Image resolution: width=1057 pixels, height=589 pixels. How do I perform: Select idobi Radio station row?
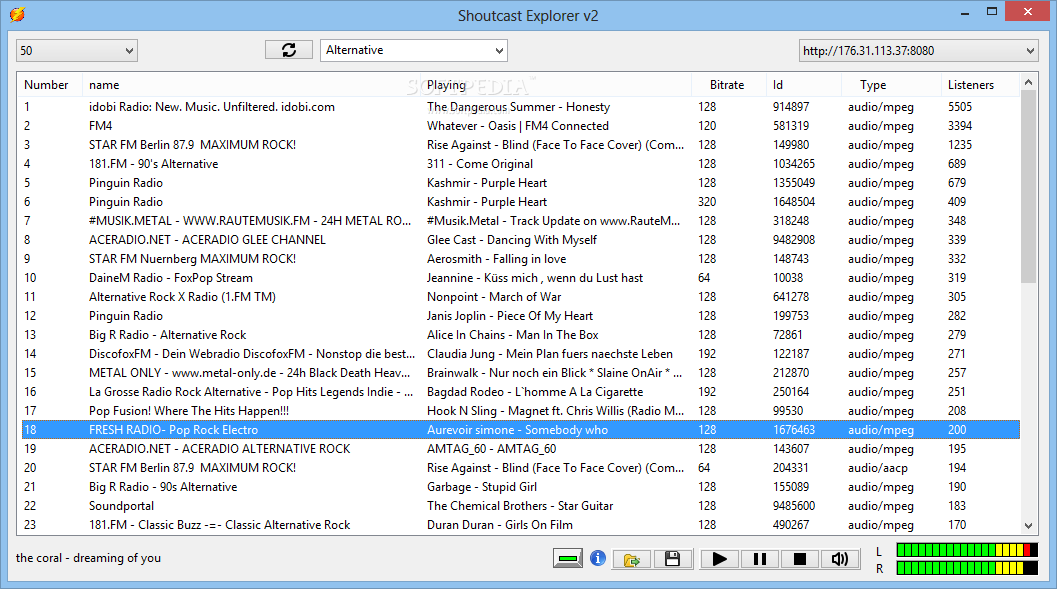coord(520,106)
